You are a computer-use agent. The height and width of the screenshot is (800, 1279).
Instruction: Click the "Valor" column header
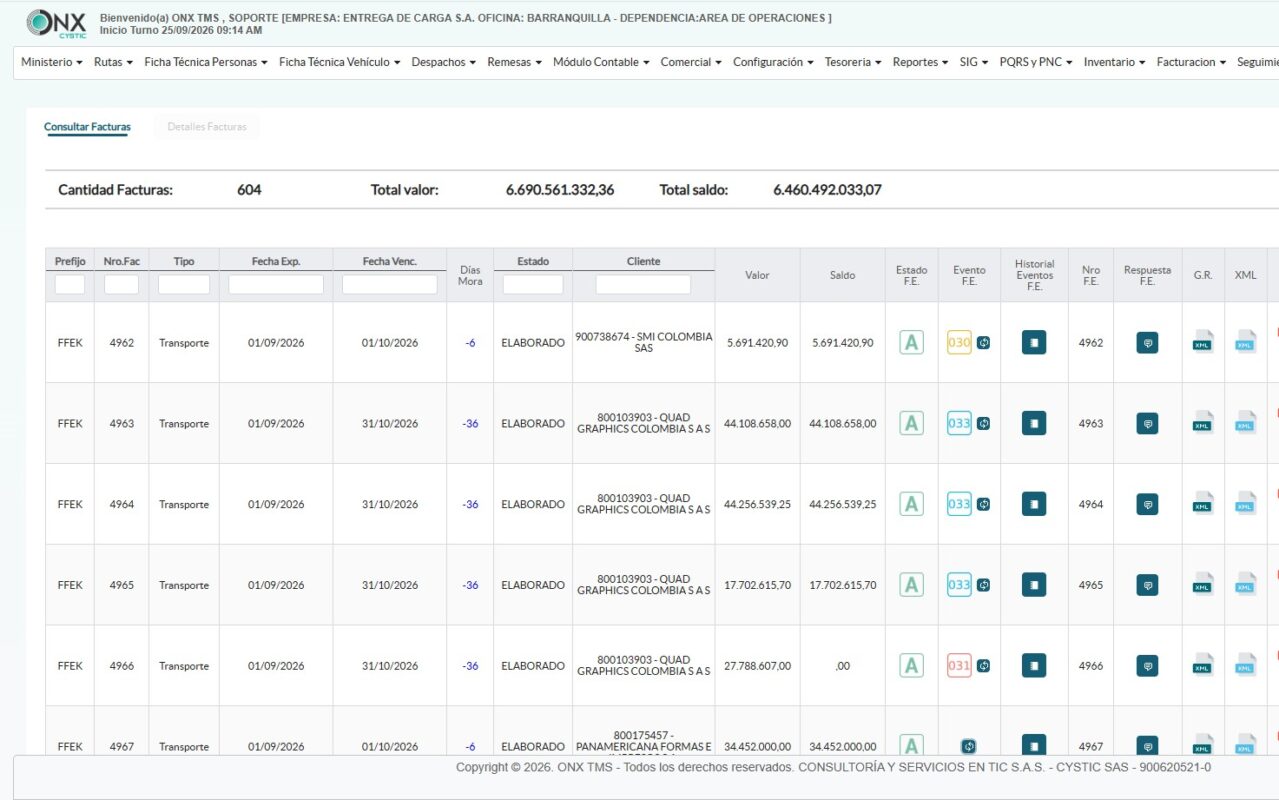coord(757,275)
